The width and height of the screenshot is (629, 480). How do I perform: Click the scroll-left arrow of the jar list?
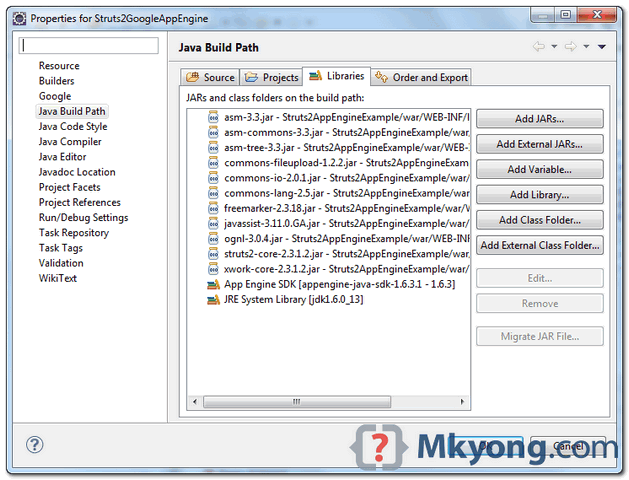pyautogui.click(x=195, y=401)
